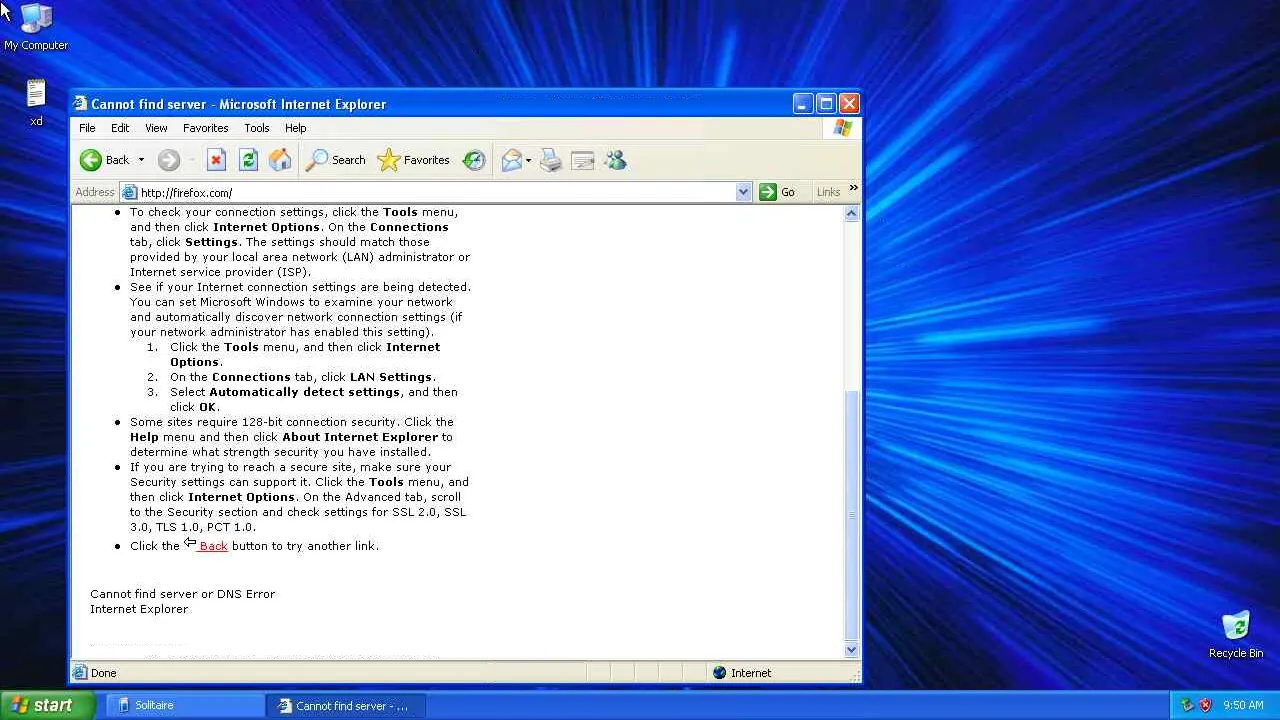Click the Go button next to the address bar

(x=777, y=192)
